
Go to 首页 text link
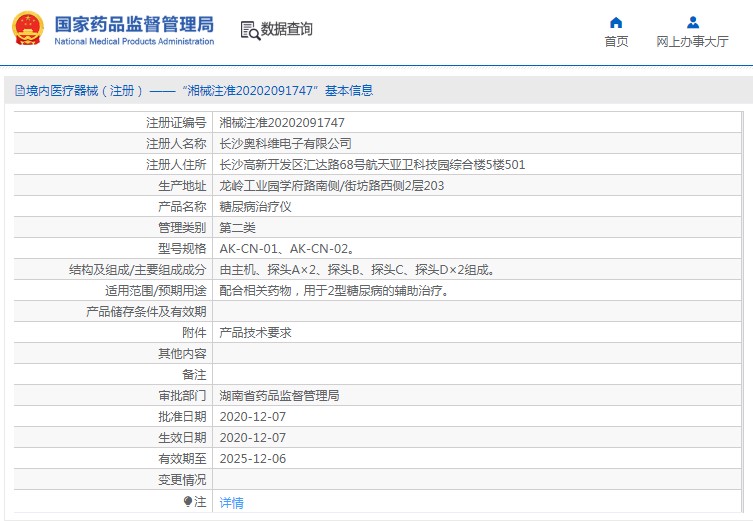tap(616, 42)
